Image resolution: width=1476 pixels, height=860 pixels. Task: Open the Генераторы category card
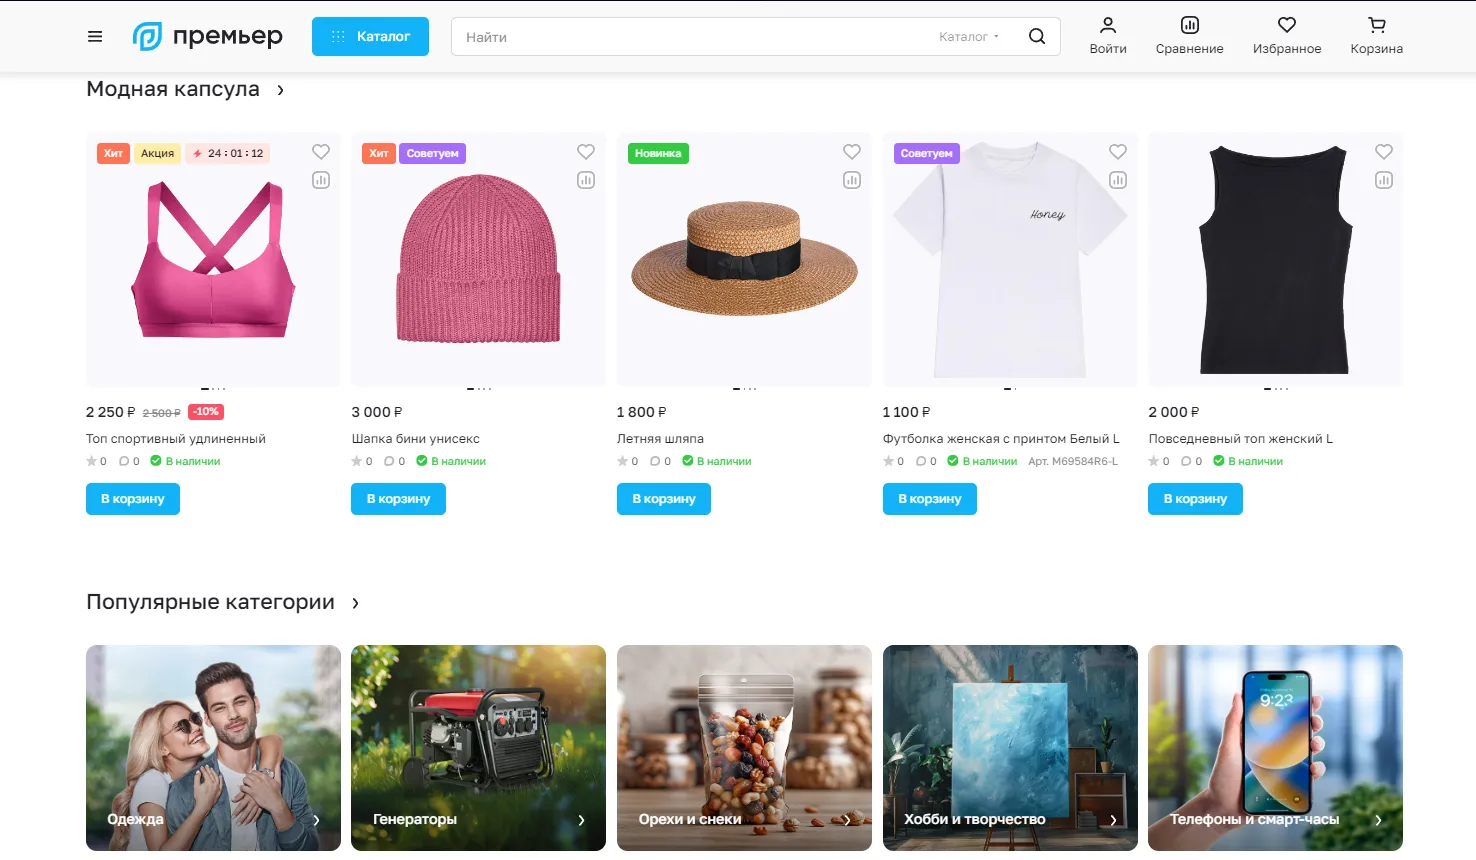coord(478,748)
